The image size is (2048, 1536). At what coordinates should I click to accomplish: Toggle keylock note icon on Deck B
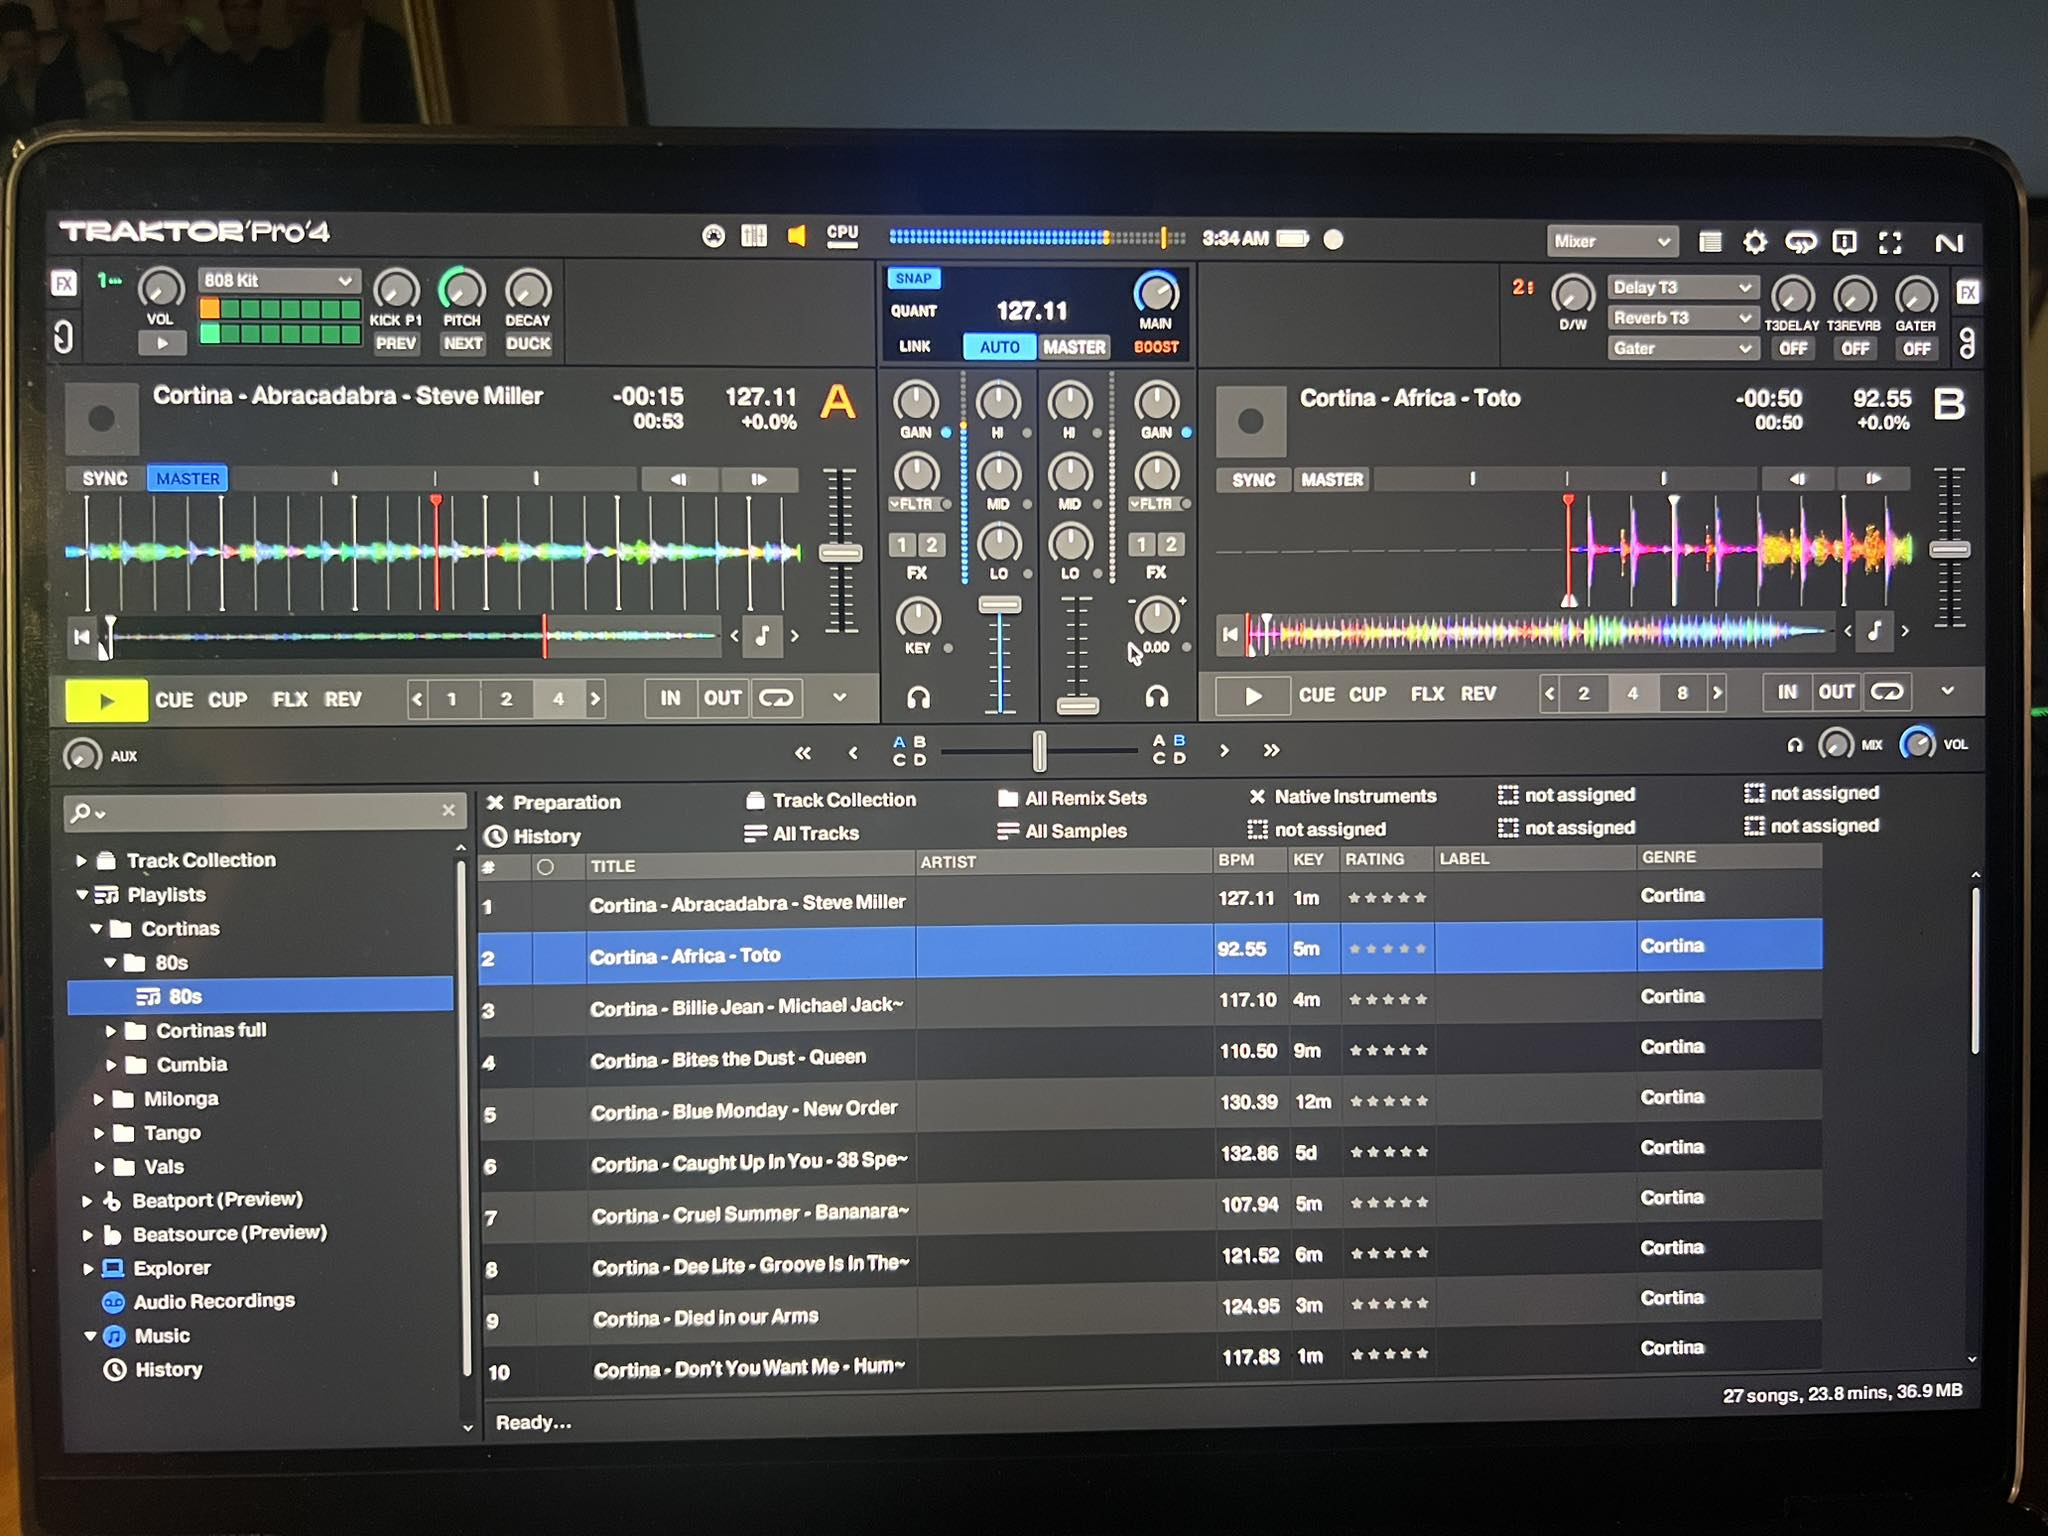click(1875, 631)
